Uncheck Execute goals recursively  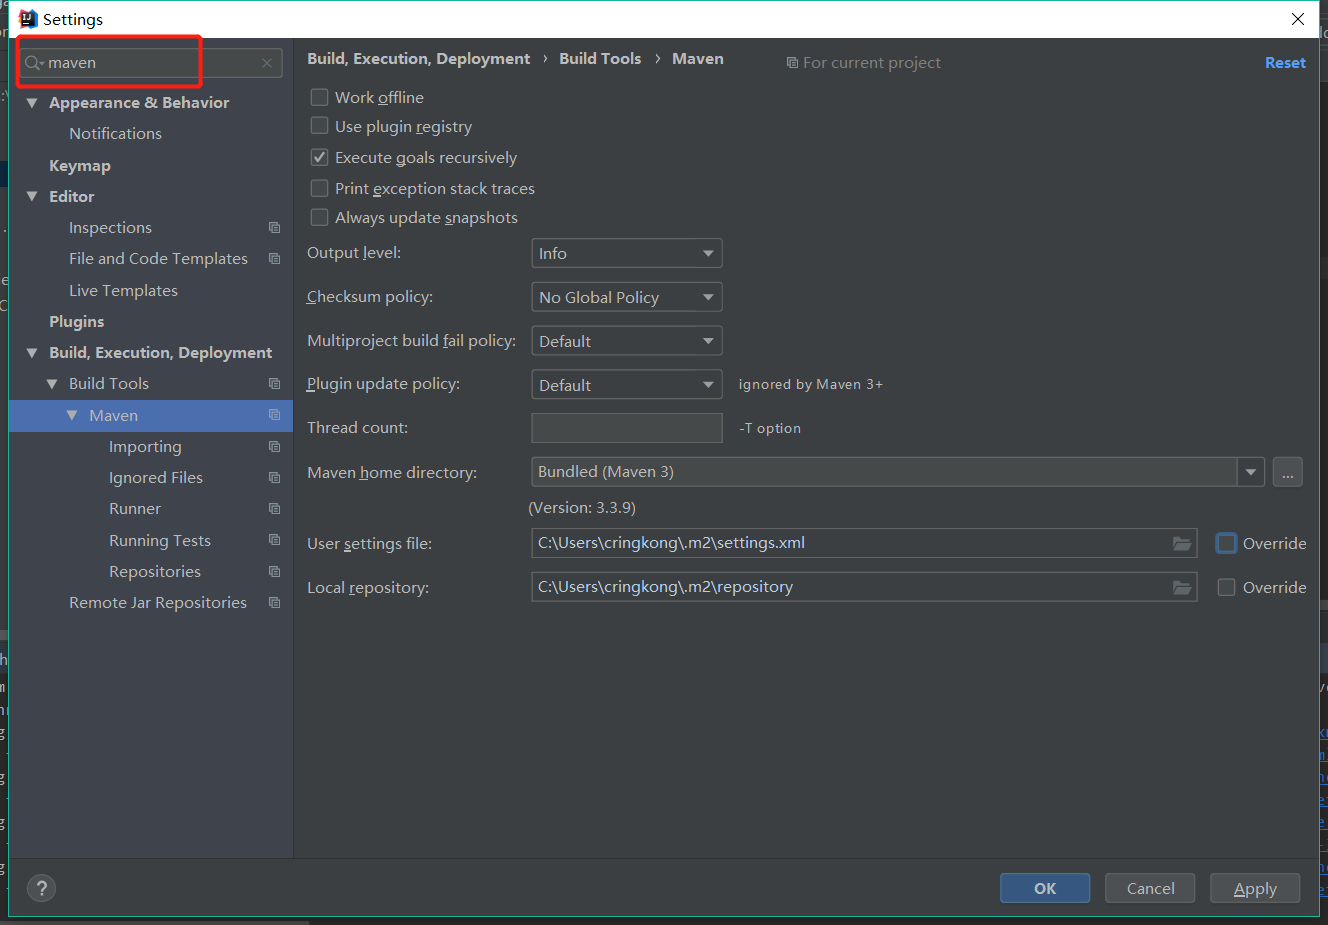(x=319, y=157)
